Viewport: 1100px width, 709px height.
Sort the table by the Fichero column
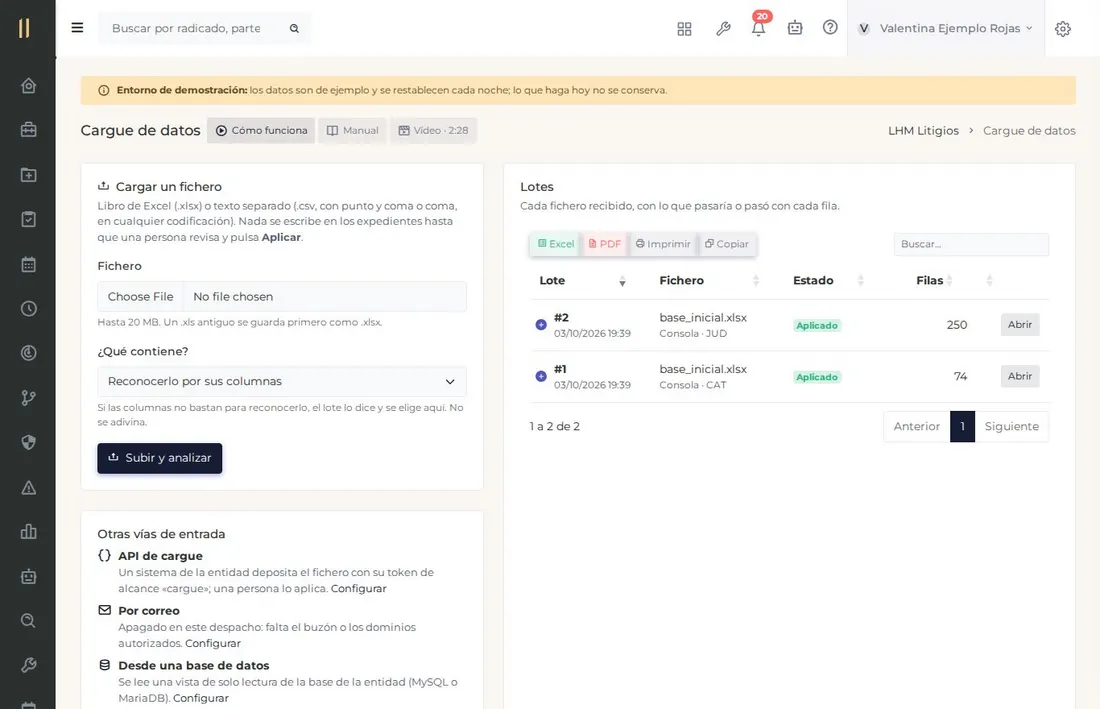click(709, 281)
